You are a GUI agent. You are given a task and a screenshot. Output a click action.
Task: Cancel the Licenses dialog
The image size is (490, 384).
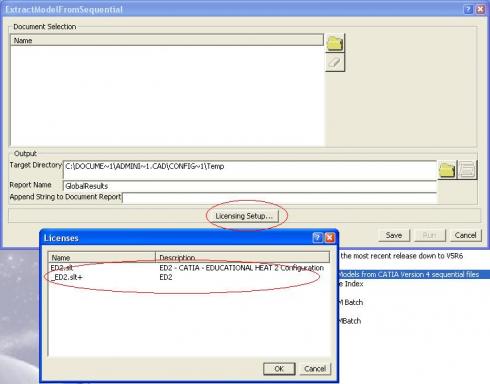[315, 369]
